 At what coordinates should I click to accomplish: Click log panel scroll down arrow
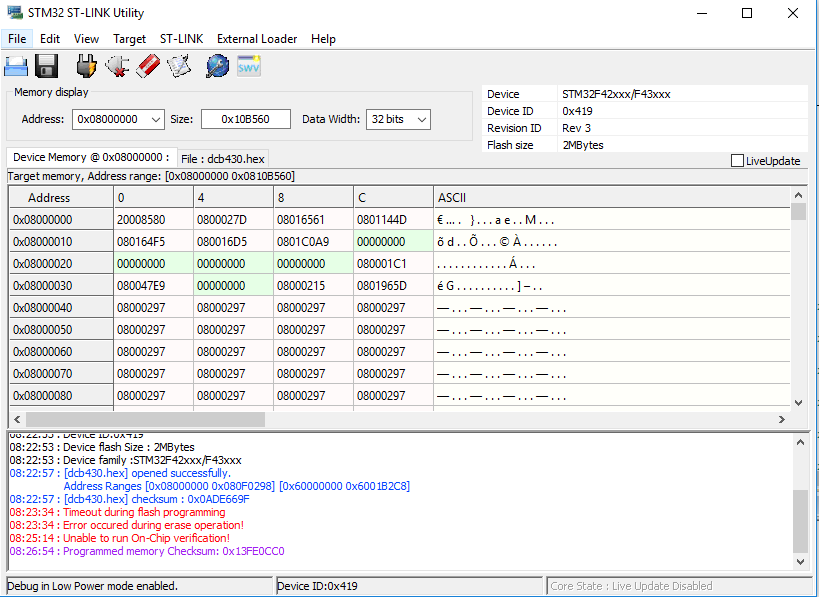[x=800, y=561]
